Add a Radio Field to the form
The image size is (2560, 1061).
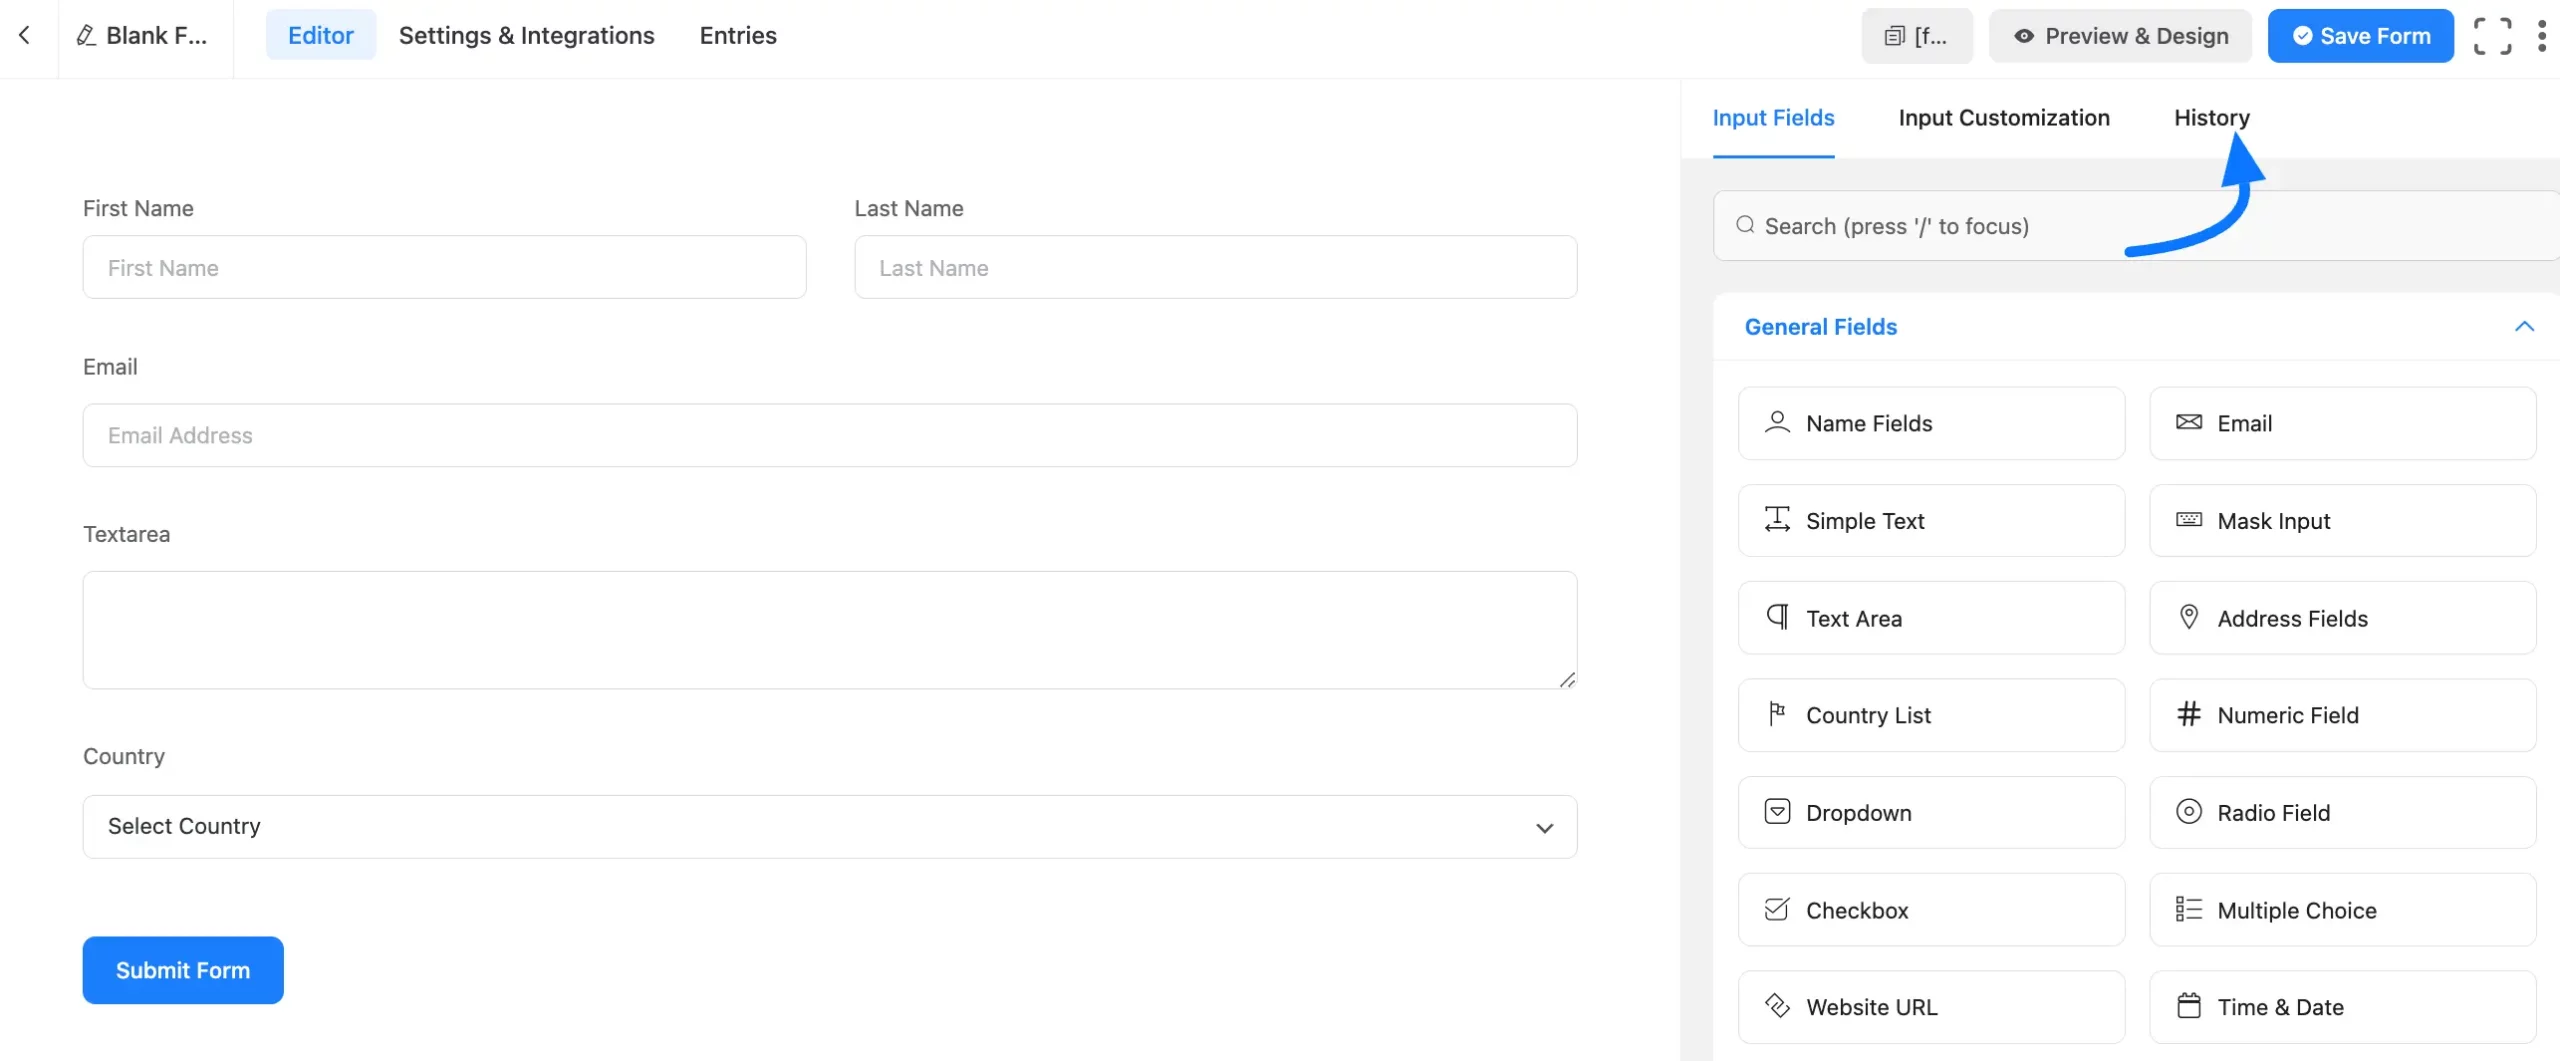2341,813
